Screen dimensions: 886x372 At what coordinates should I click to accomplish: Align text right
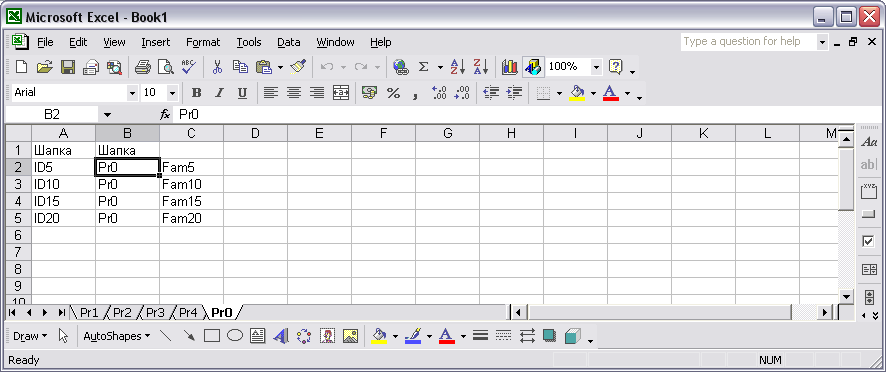tap(318, 93)
